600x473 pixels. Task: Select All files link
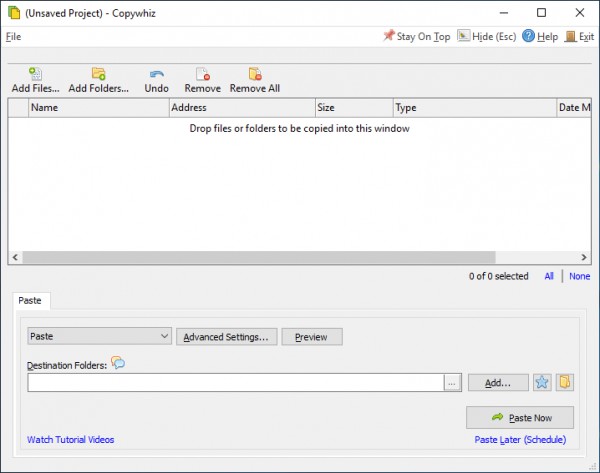549,276
